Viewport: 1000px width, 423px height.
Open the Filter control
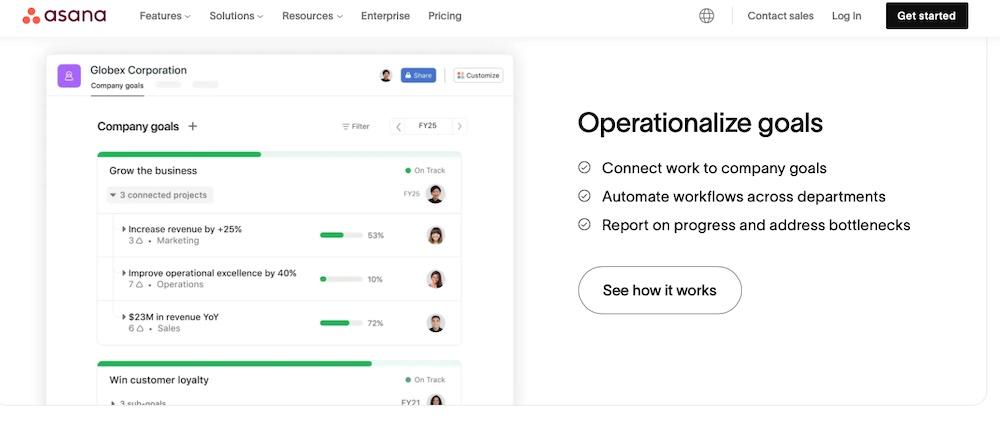[356, 127]
